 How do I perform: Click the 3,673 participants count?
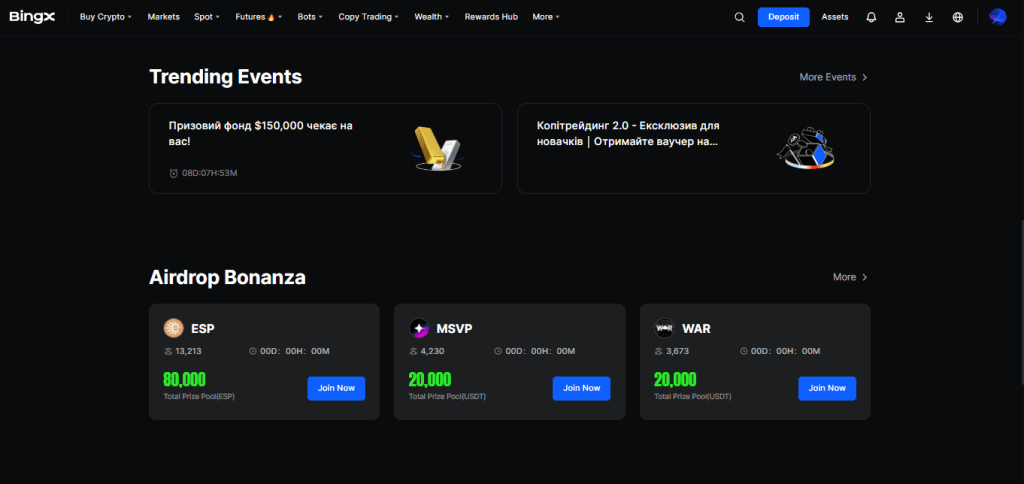(x=677, y=351)
